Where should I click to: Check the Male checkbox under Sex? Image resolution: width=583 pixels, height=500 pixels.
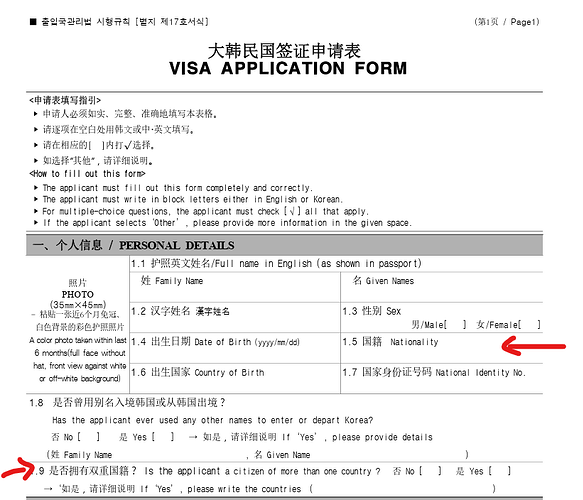(455, 325)
